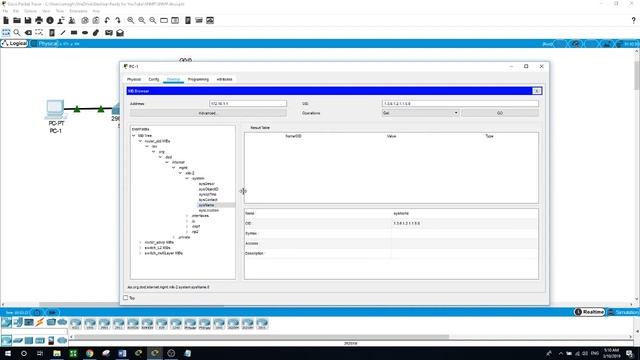Select sysLocation in the MIB tree
This screenshot has width=640, height=360.
point(209,210)
